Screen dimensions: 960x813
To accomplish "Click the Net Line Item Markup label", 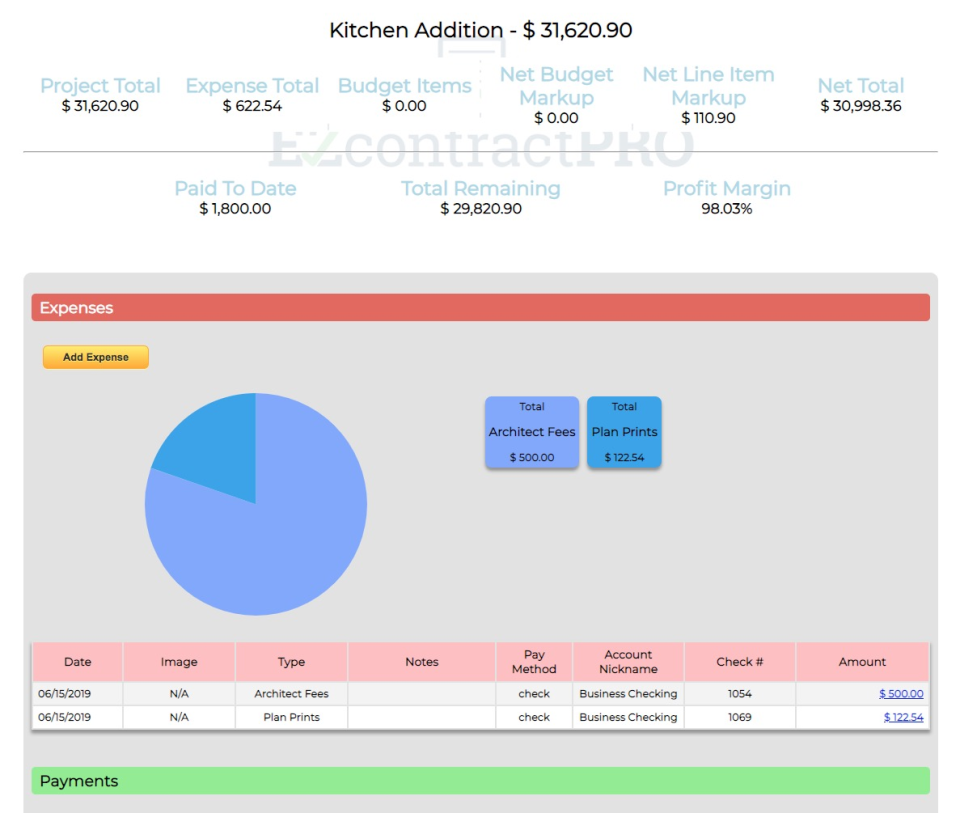I will click(708, 86).
